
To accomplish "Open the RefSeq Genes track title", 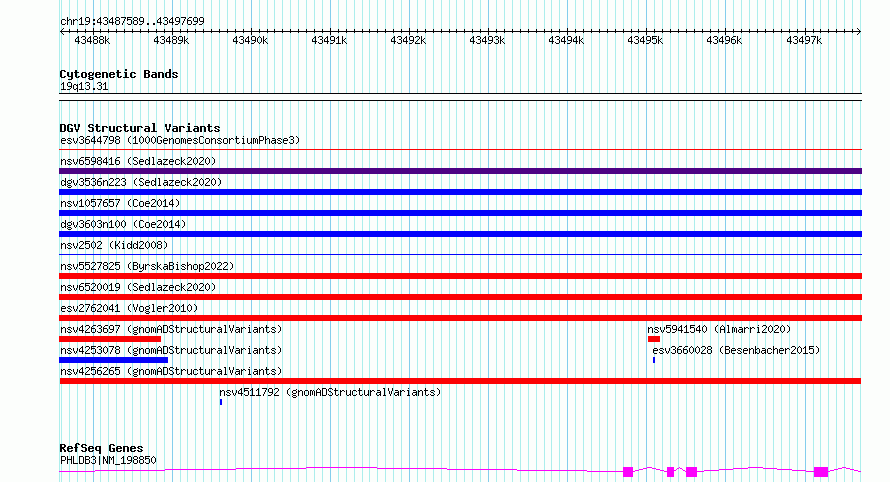I will pyautogui.click(x=101, y=448).
